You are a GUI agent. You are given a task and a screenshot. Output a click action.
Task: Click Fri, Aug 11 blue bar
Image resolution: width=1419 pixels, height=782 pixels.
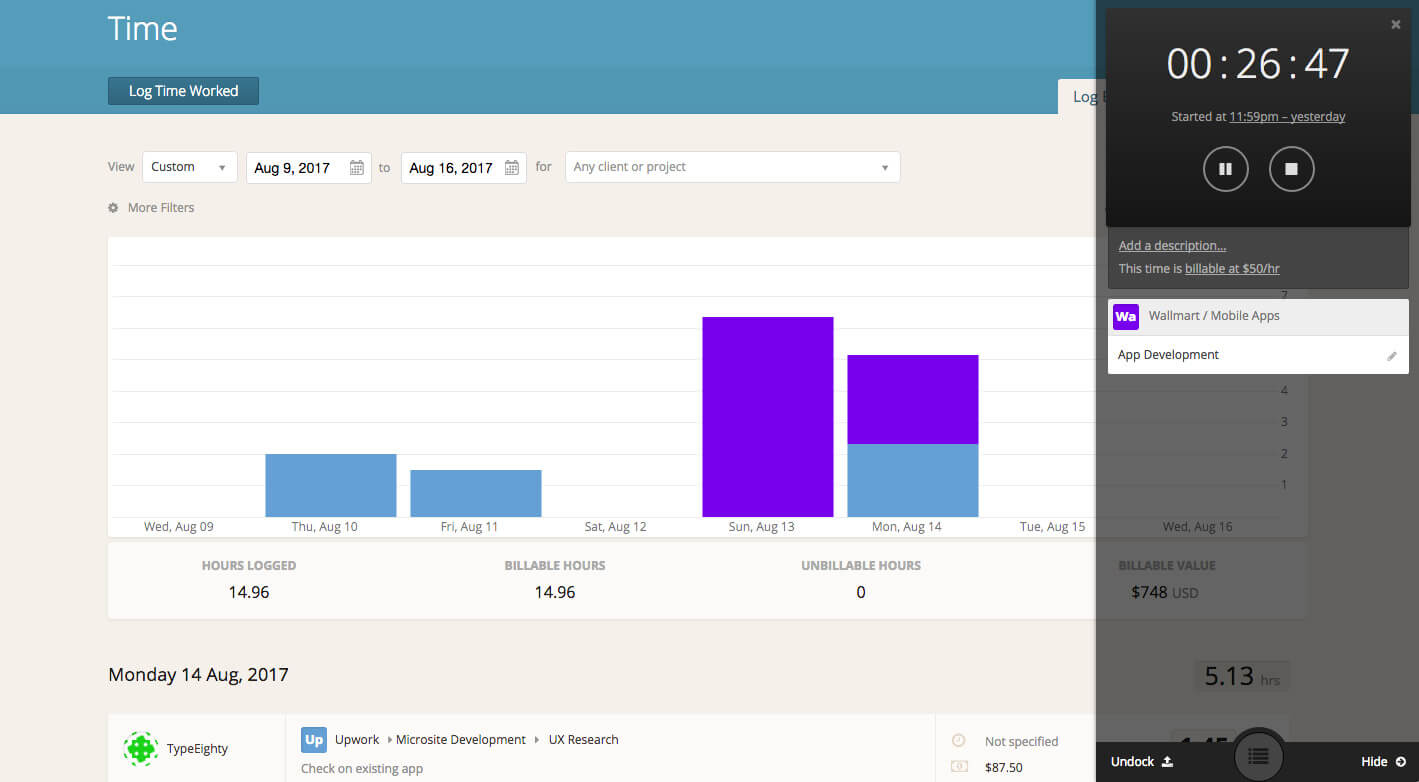pos(476,493)
